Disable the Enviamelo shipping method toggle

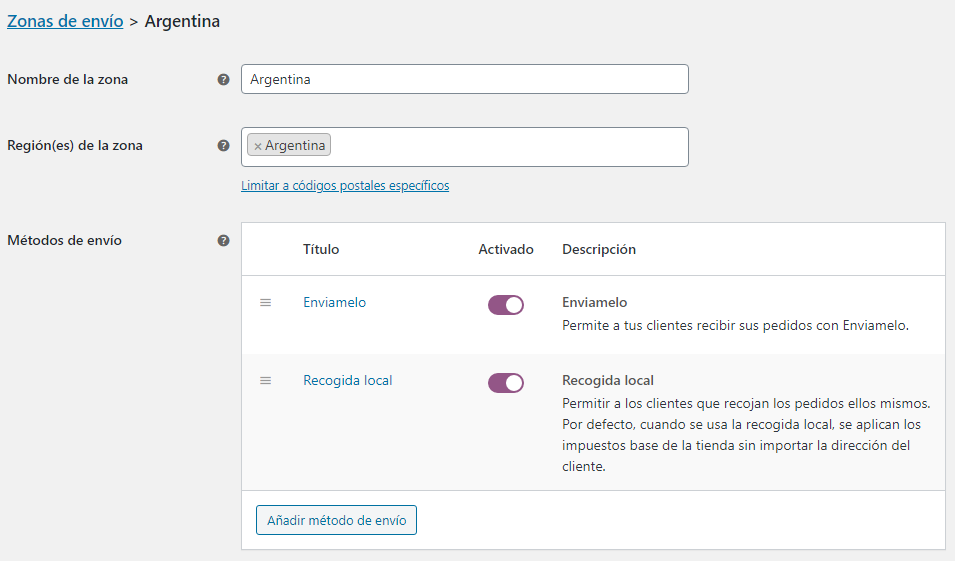(x=506, y=305)
